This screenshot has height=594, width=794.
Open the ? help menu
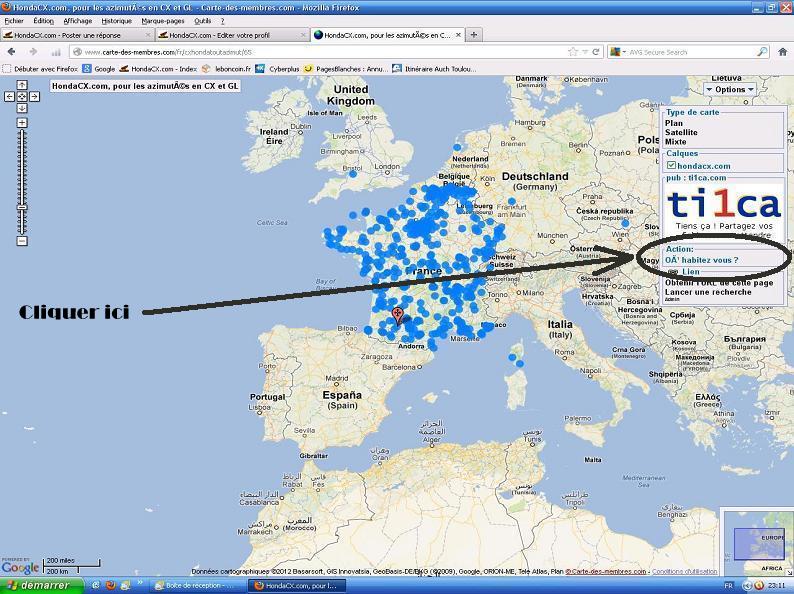tap(222, 21)
